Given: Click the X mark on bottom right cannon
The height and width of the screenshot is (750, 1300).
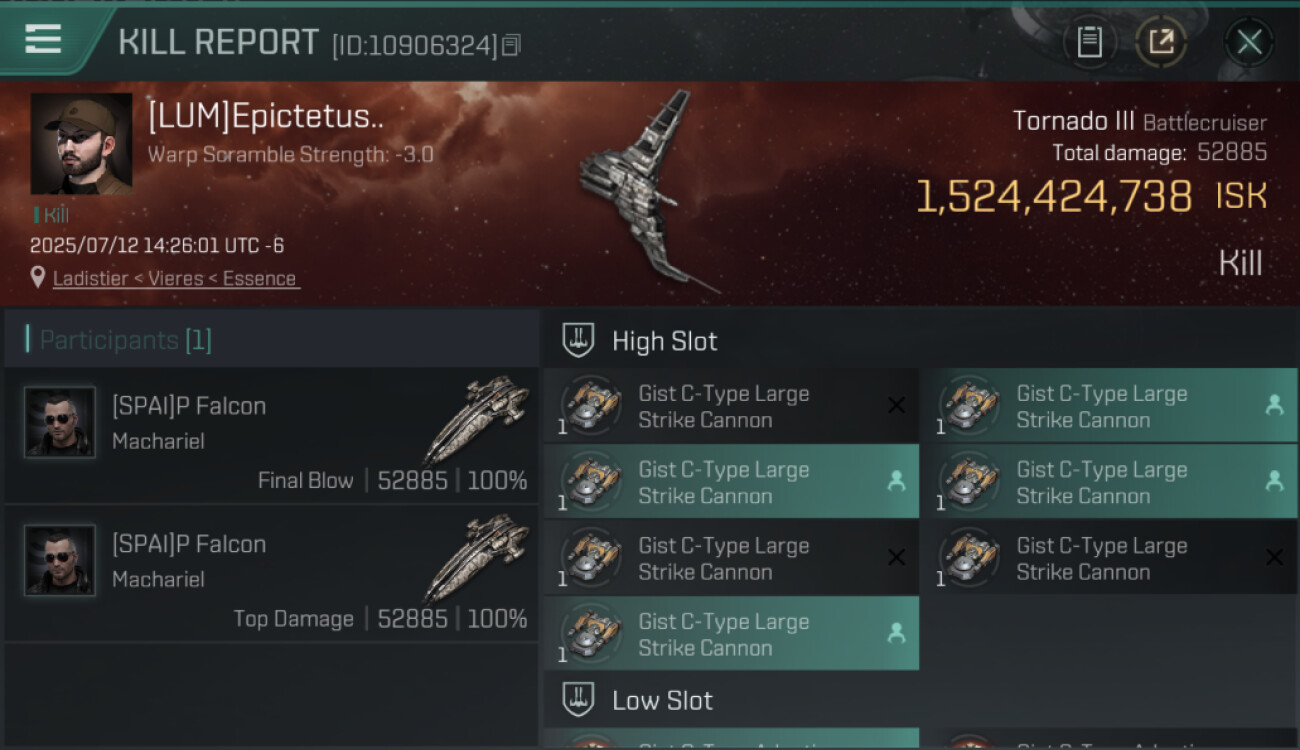Looking at the screenshot, I should [x=1274, y=557].
